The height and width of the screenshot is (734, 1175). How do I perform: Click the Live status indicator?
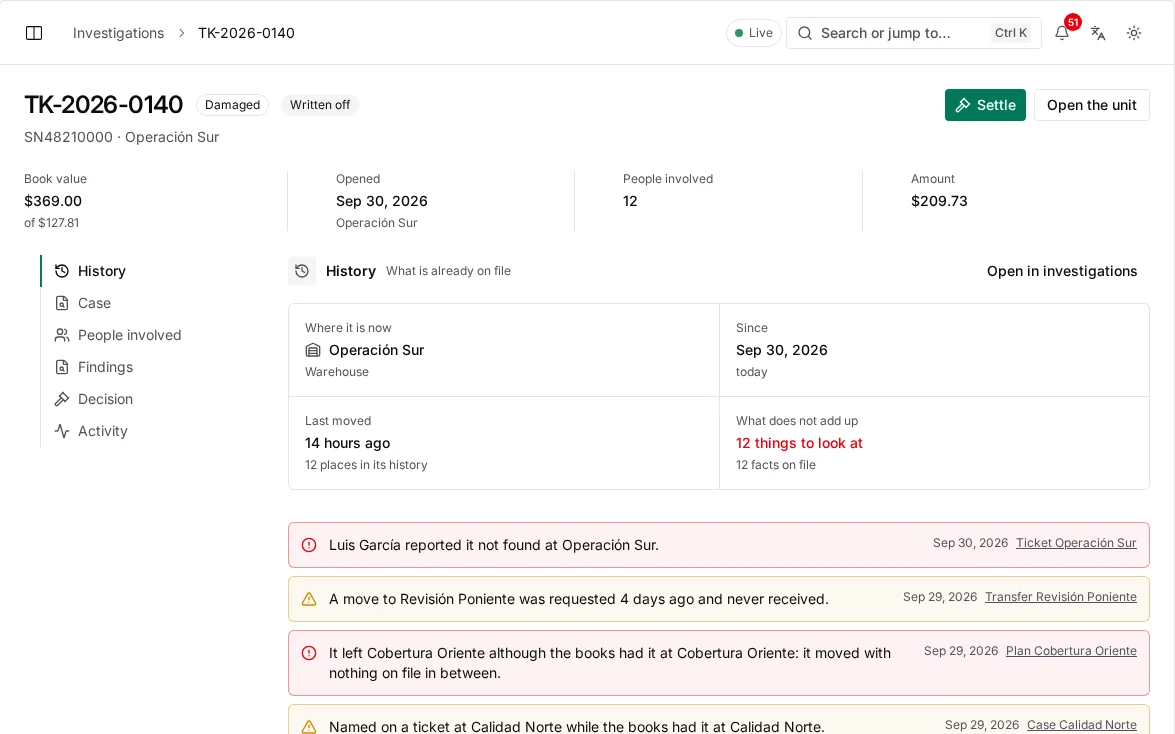pyautogui.click(x=753, y=33)
